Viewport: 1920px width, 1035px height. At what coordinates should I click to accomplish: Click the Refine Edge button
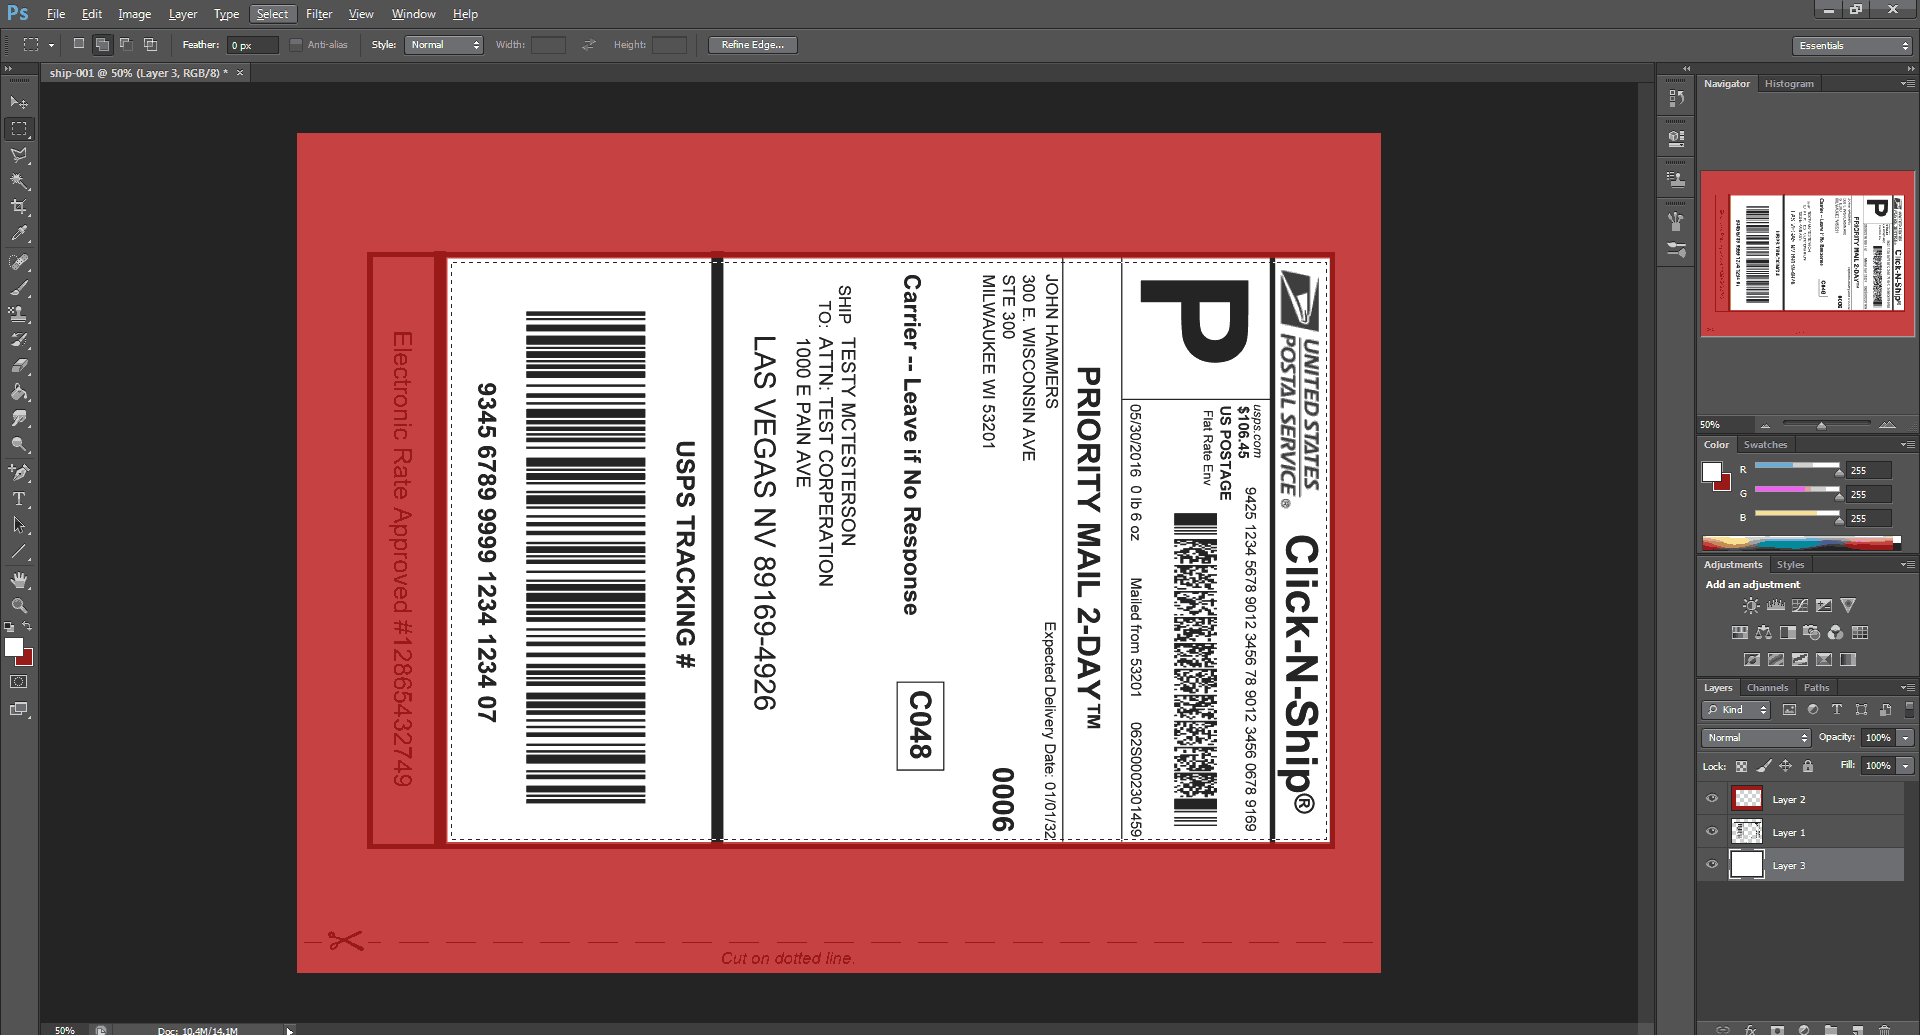pos(753,45)
